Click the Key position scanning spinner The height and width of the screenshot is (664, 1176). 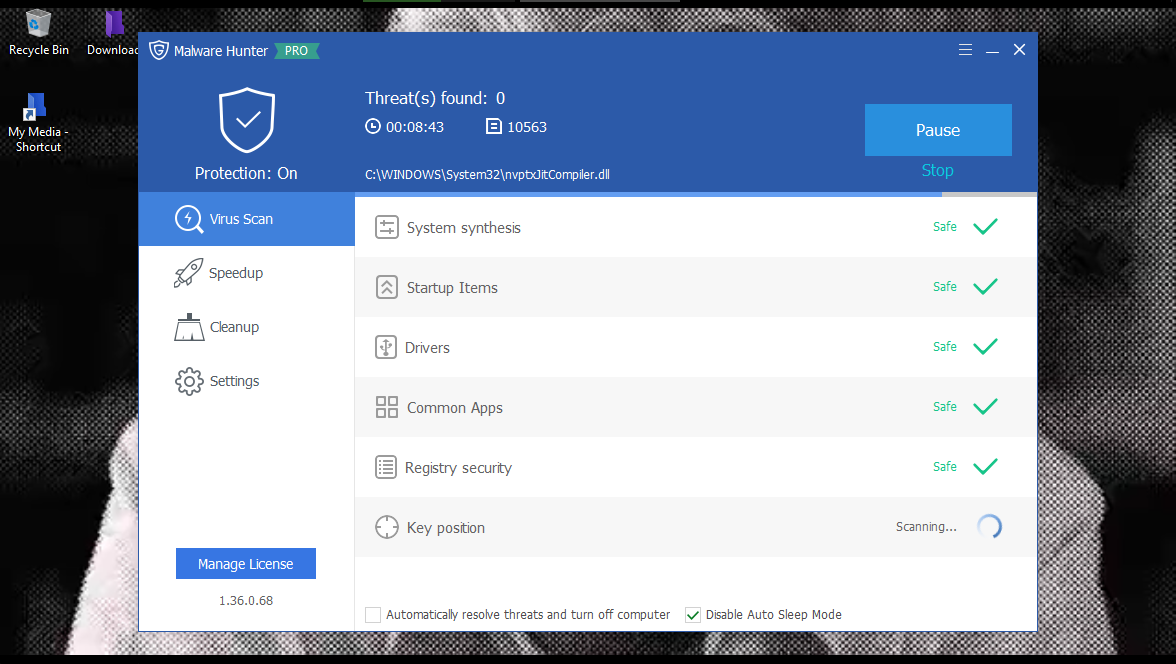tap(989, 527)
